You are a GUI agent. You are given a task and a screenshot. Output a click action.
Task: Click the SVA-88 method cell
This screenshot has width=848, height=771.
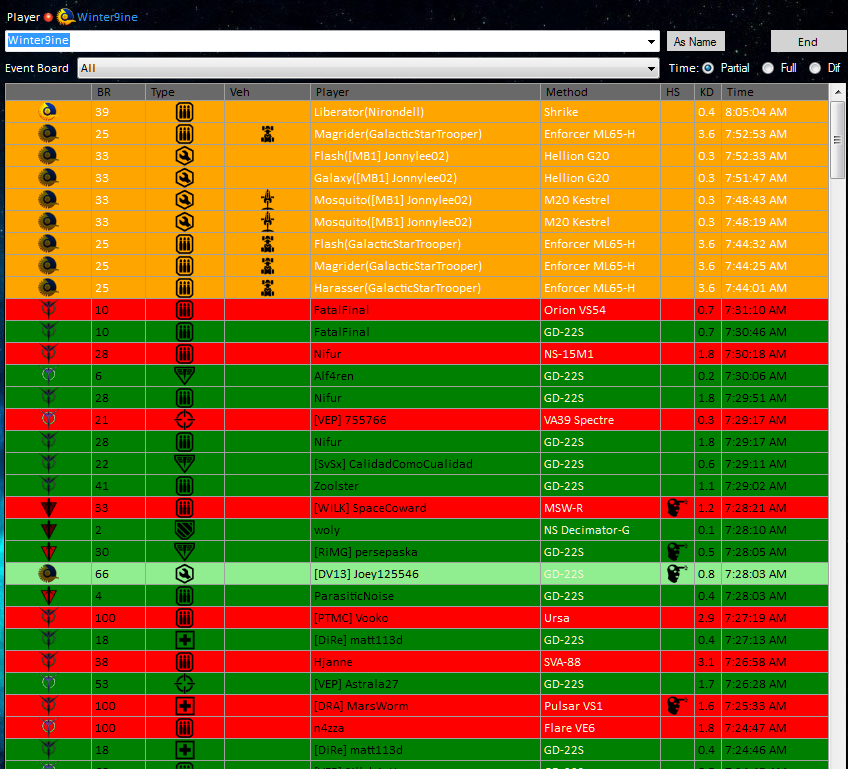(600, 662)
